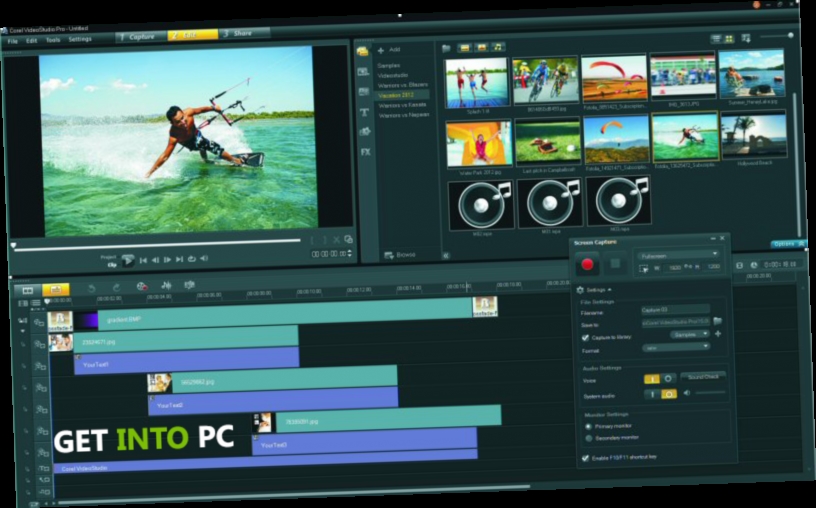
Task: Switch to the 3 Share step tab
Action: (243, 33)
